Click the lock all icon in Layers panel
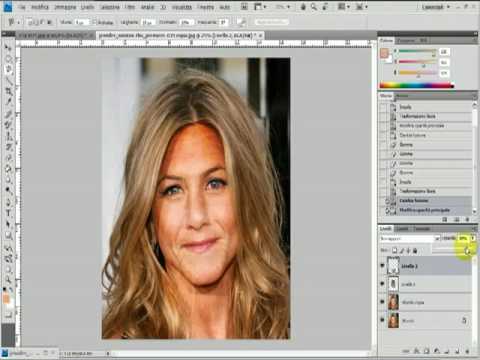The width and height of the screenshot is (480, 360). (x=415, y=250)
